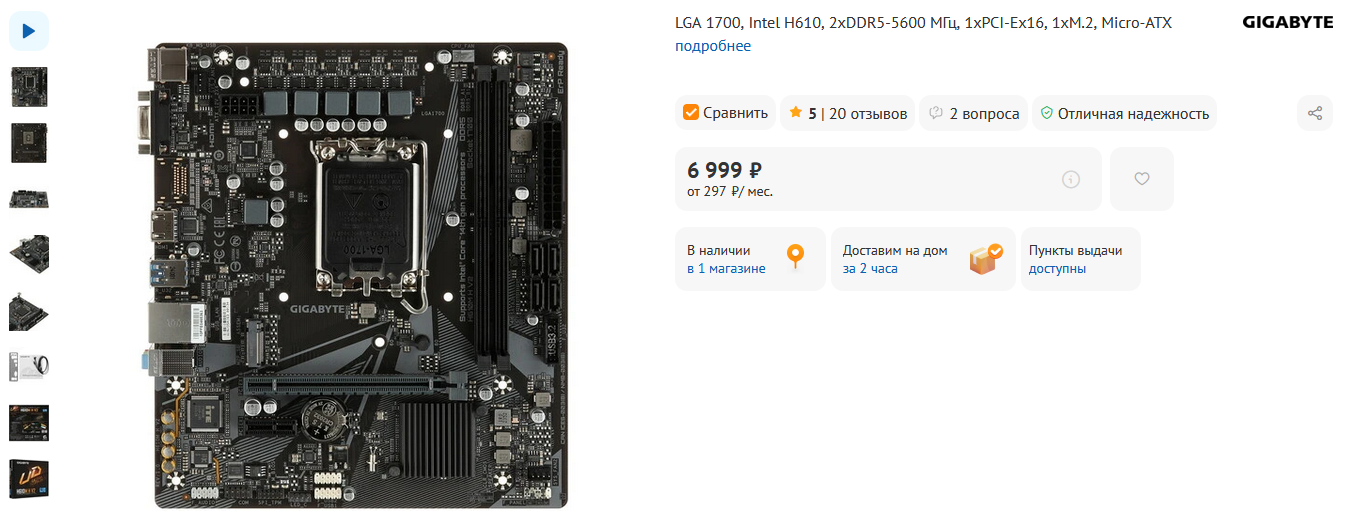The width and height of the screenshot is (1359, 529).
Task: Click the orange map pin icon
Action: pos(795,257)
